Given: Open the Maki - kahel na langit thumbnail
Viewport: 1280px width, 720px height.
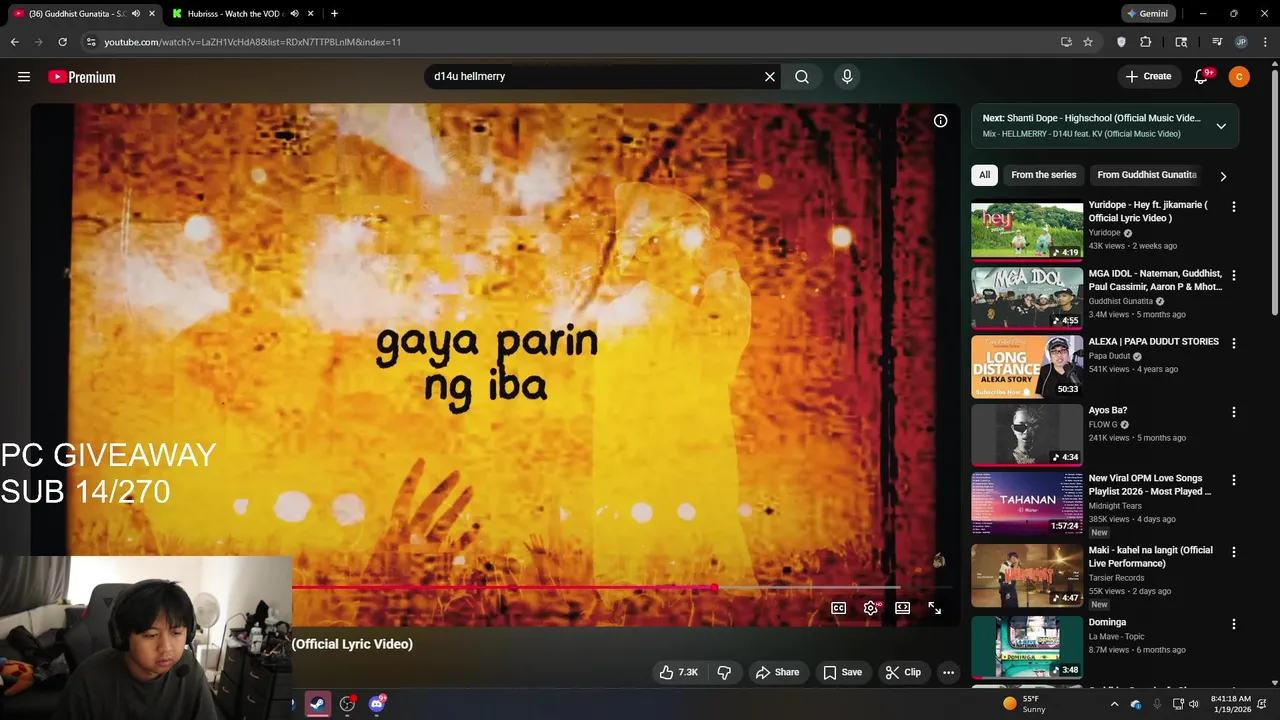Looking at the screenshot, I should click(x=1026, y=575).
